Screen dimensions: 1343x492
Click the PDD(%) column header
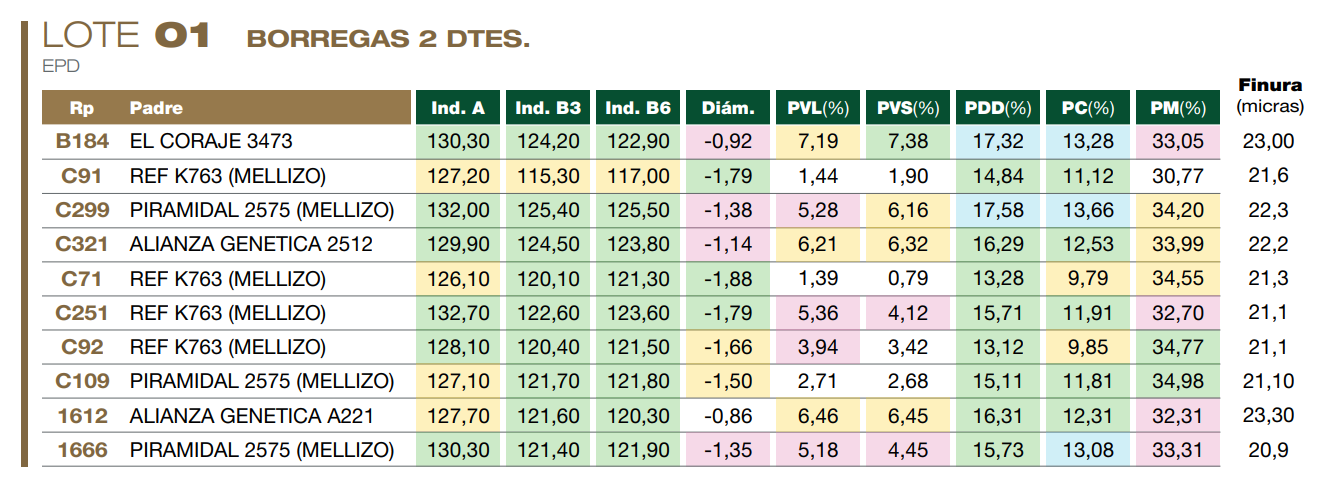click(998, 108)
